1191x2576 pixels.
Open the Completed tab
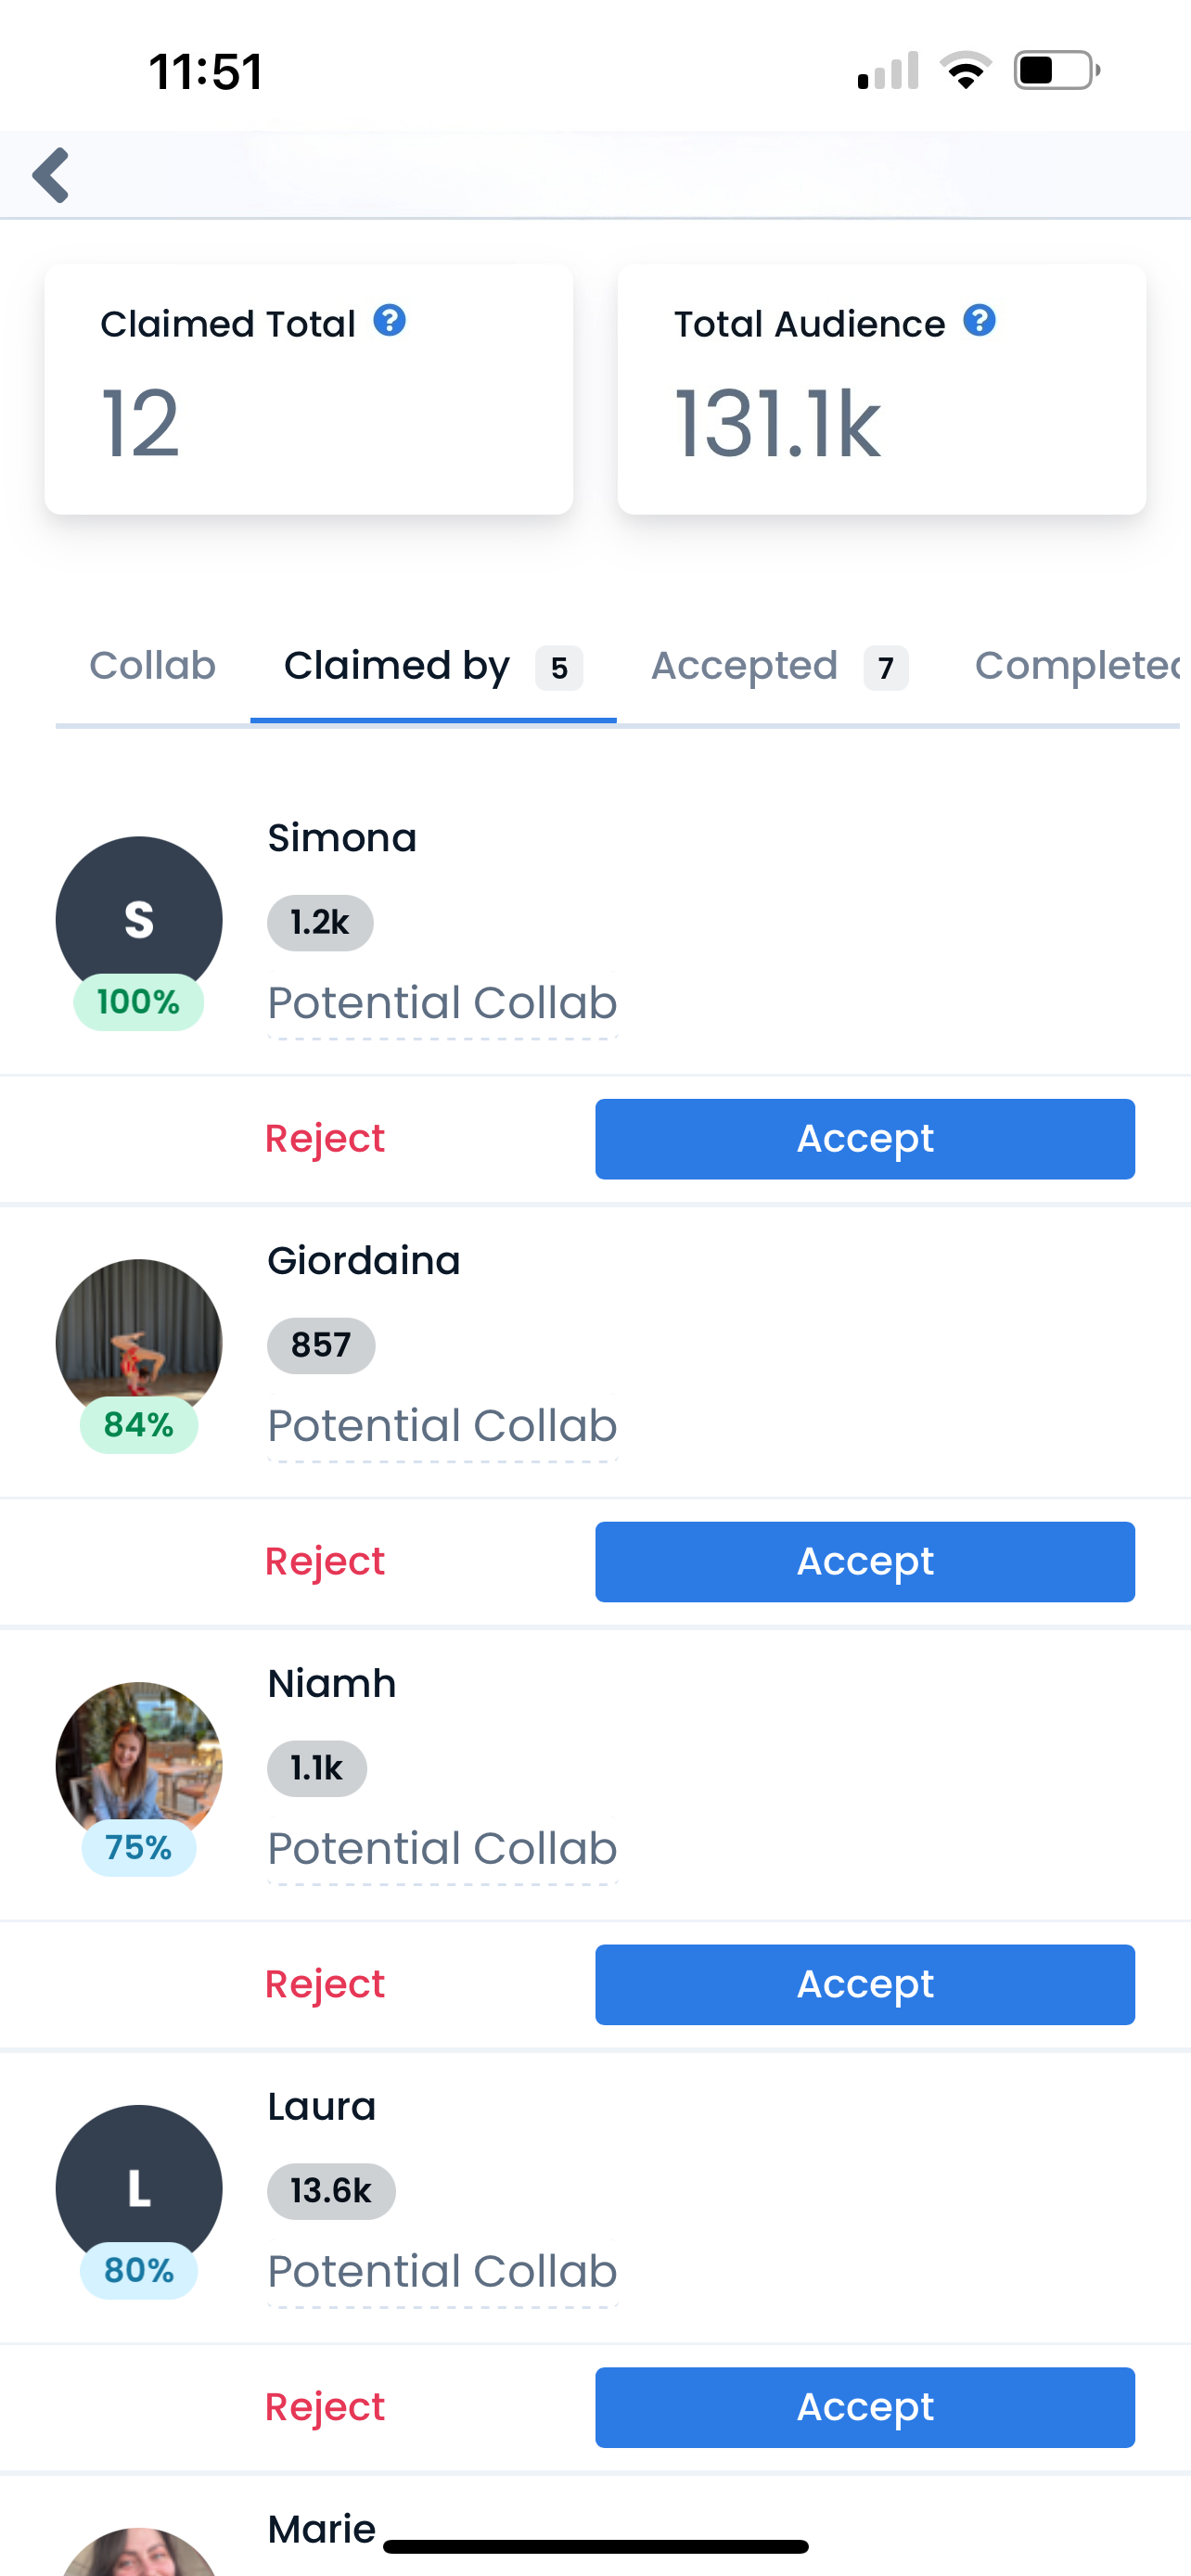tap(1075, 666)
